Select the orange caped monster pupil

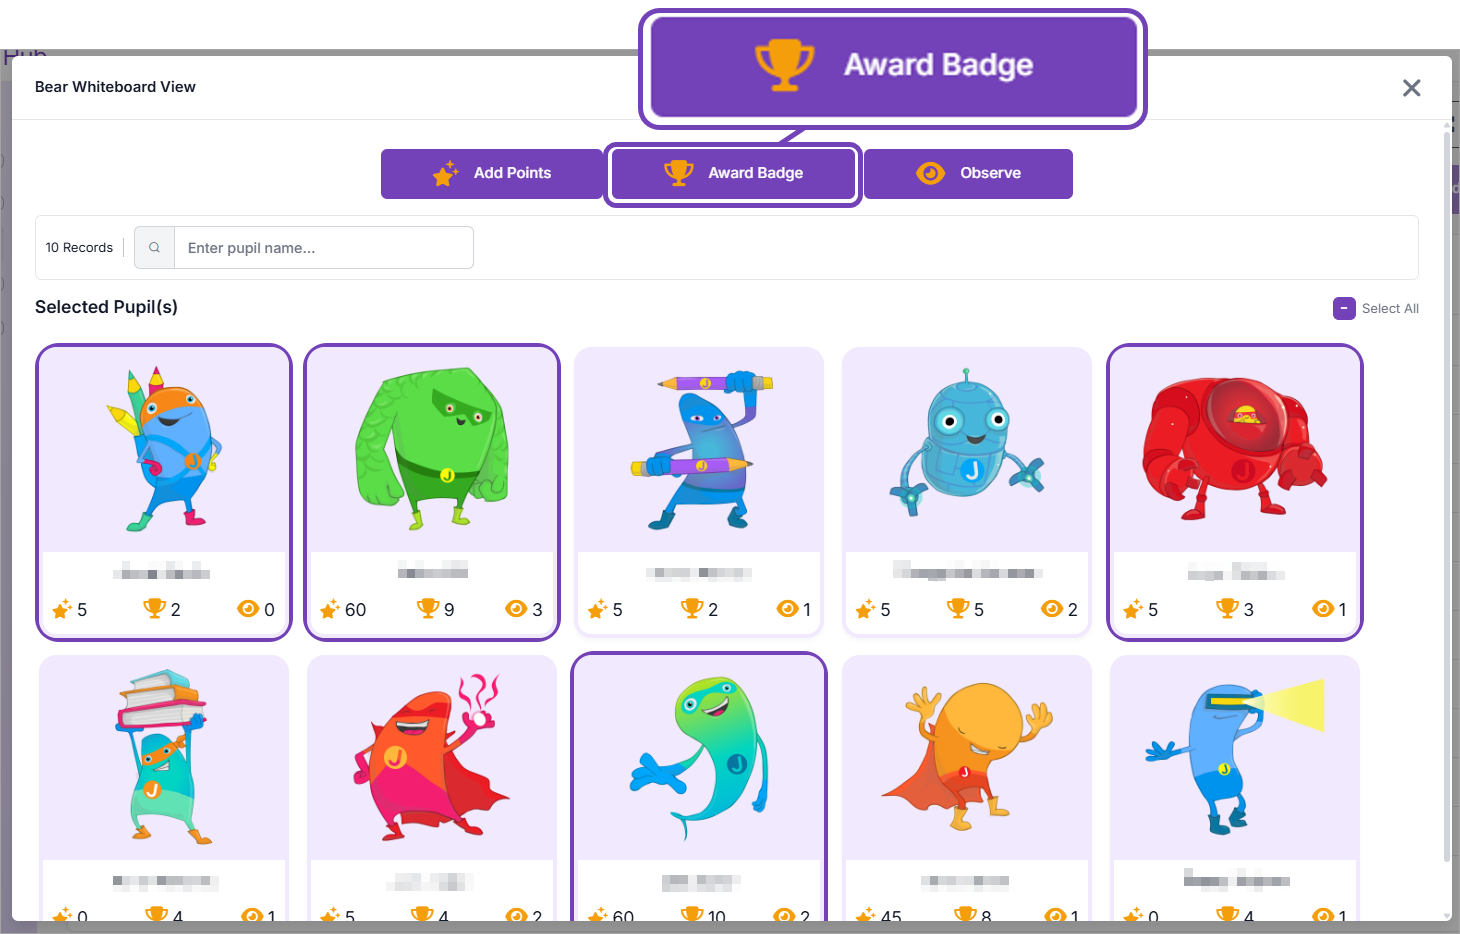[967, 788]
